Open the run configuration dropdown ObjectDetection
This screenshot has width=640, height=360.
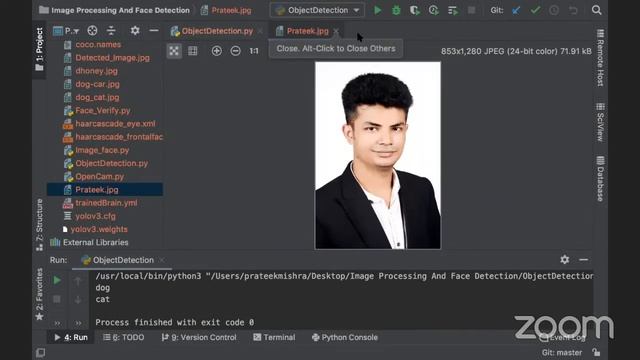317,10
